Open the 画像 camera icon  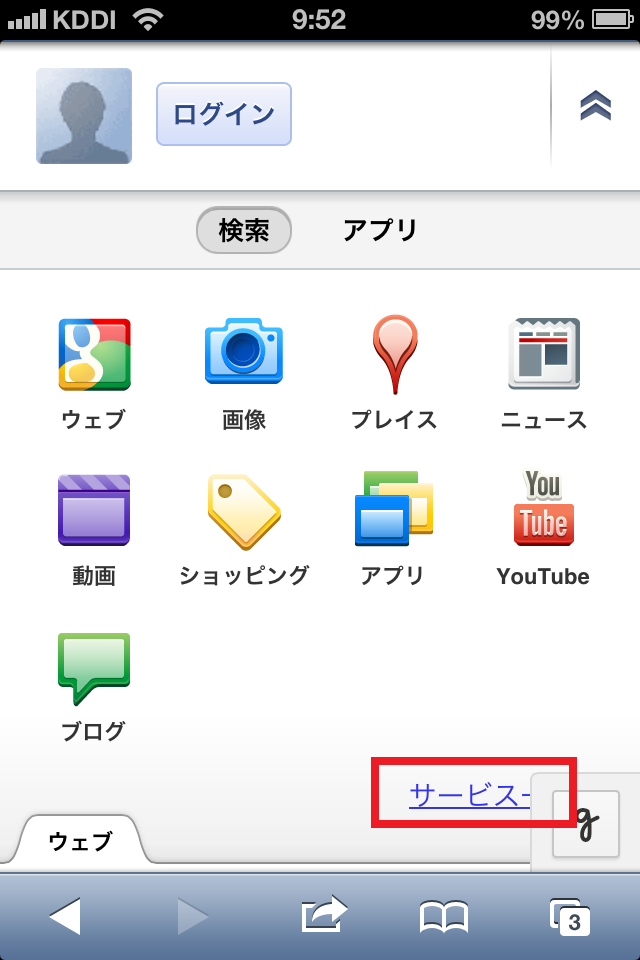pyautogui.click(x=244, y=351)
